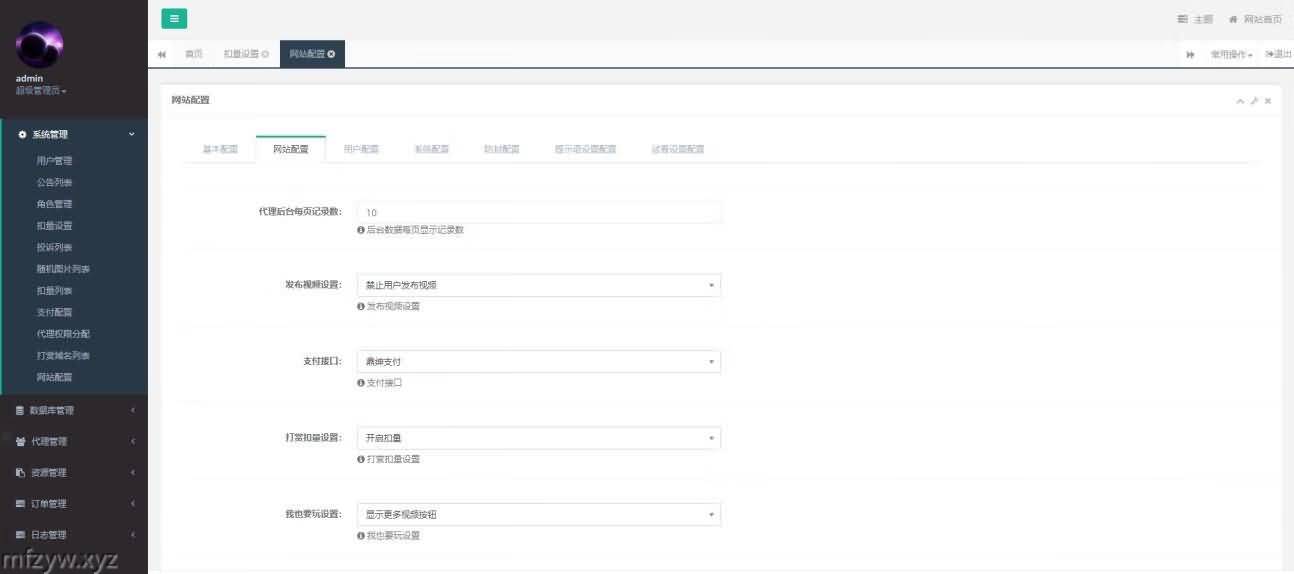Go to 网站首页 via home icon

(x=1255, y=19)
